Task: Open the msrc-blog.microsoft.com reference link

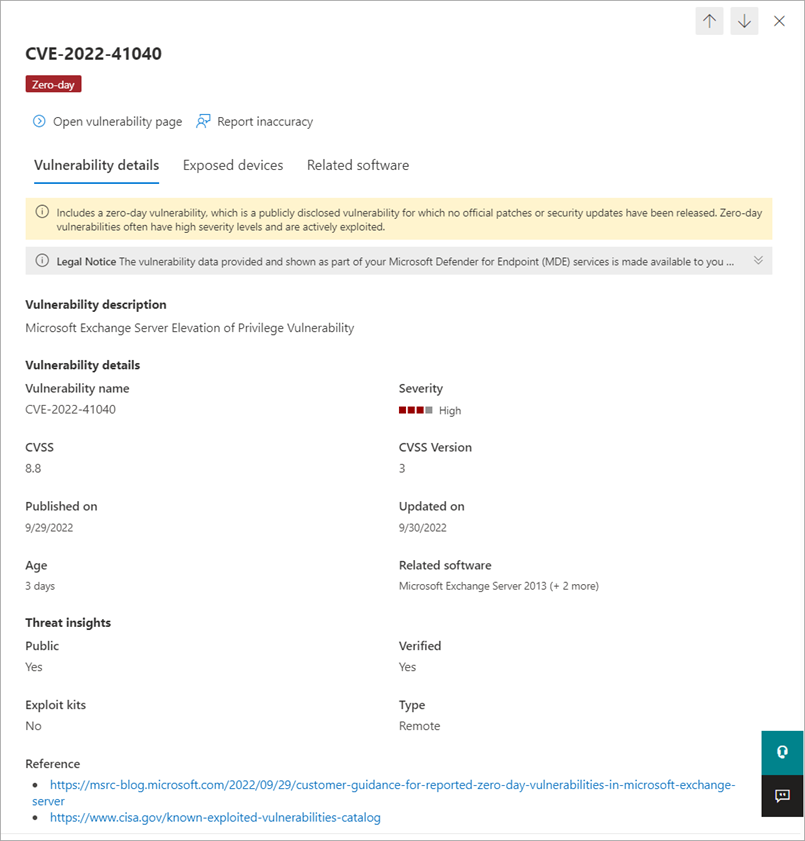Action: pyautogui.click(x=392, y=785)
